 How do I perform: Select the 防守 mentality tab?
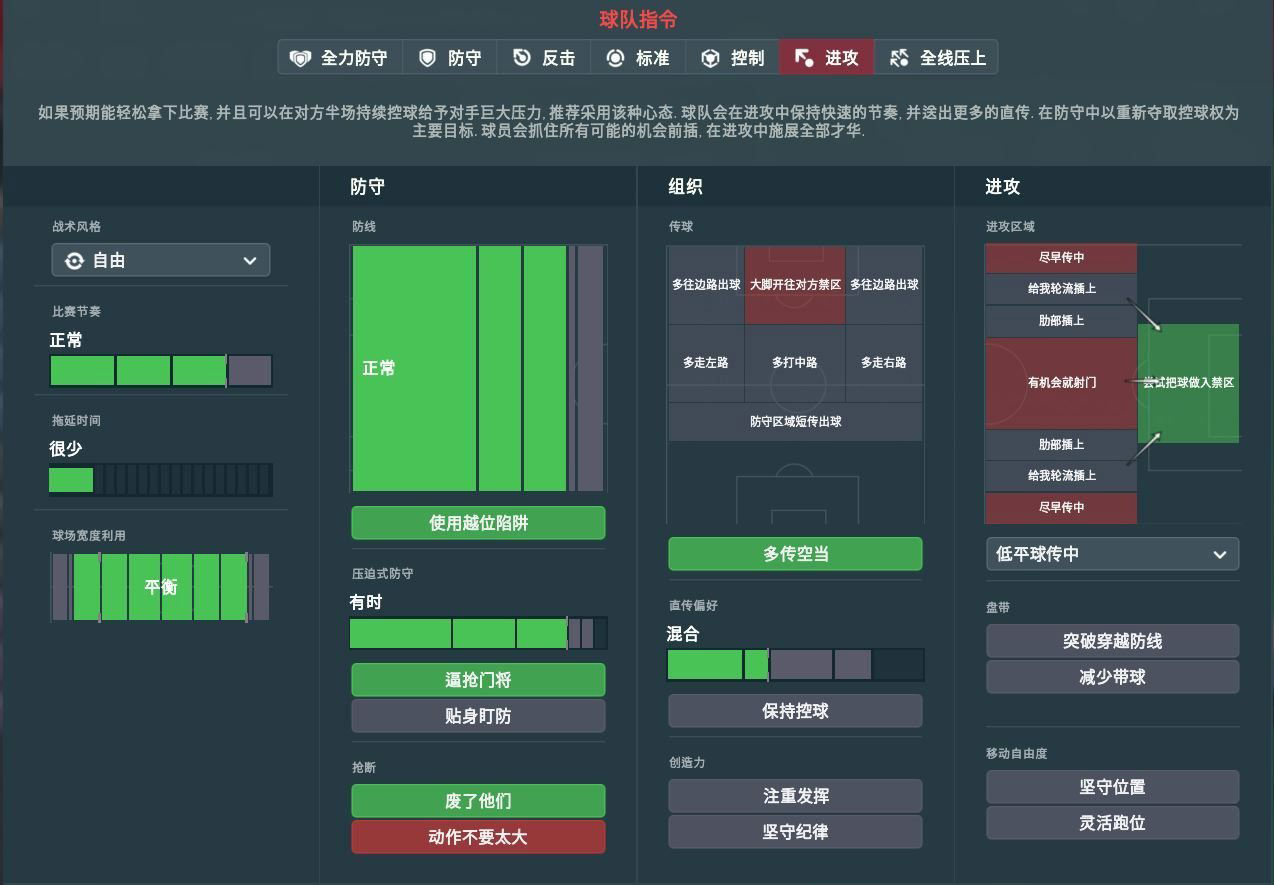point(450,58)
